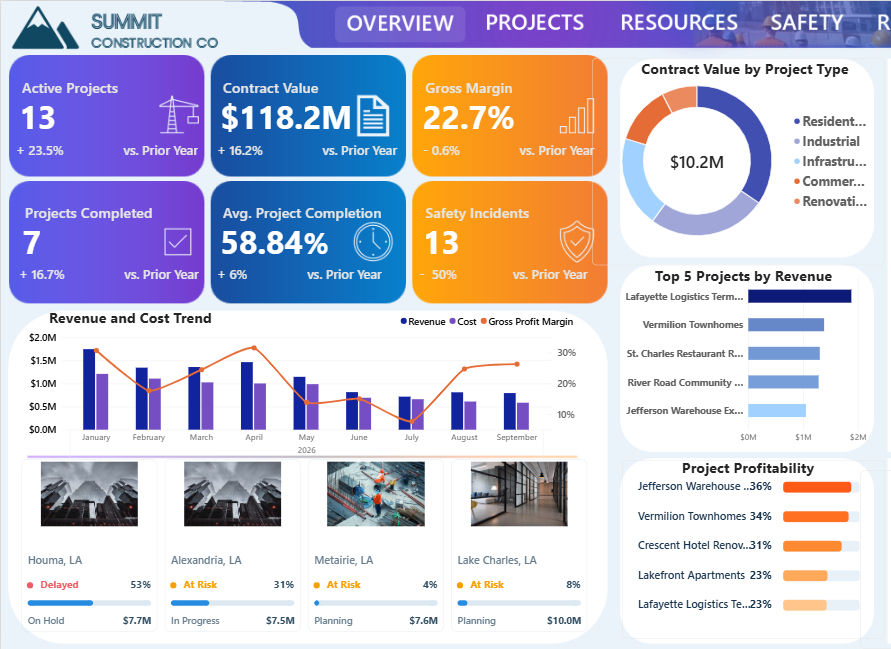Viewport: 891px width, 649px height.
Task: Select the Vermilion Townhomes revenue bar
Action: pyautogui.click(x=786, y=324)
